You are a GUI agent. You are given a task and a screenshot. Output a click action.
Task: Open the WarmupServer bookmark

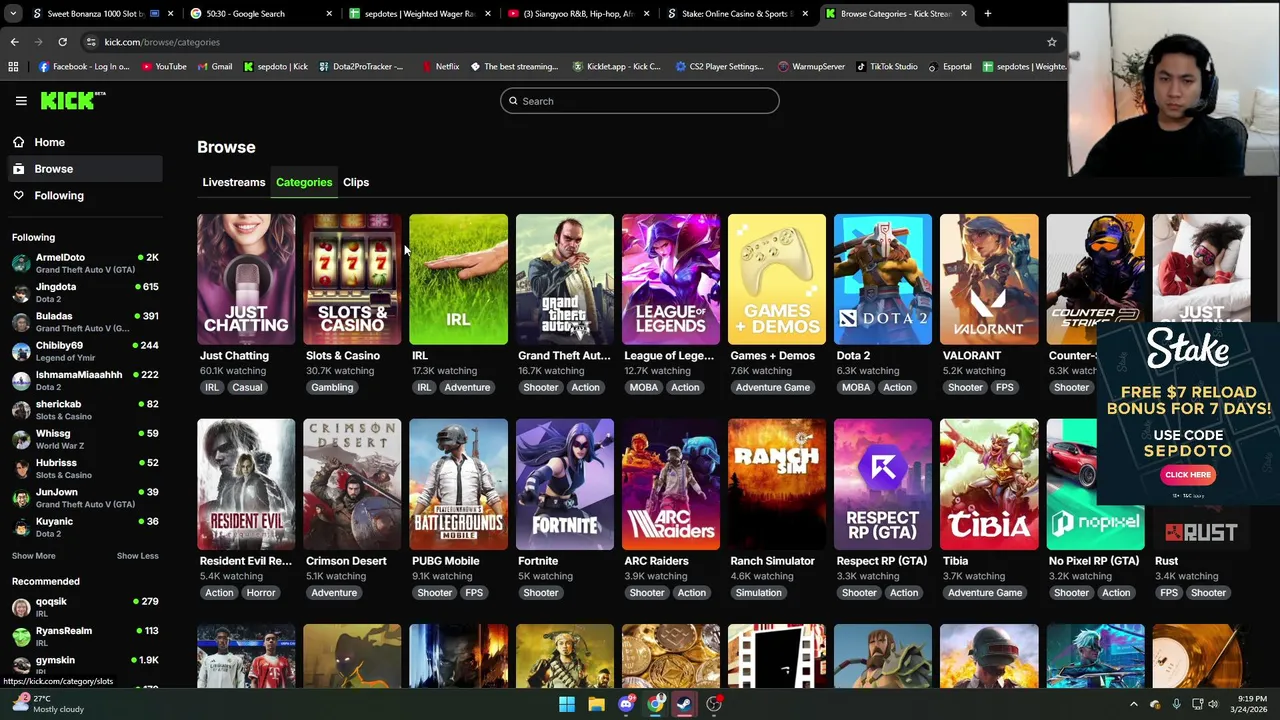[810, 66]
